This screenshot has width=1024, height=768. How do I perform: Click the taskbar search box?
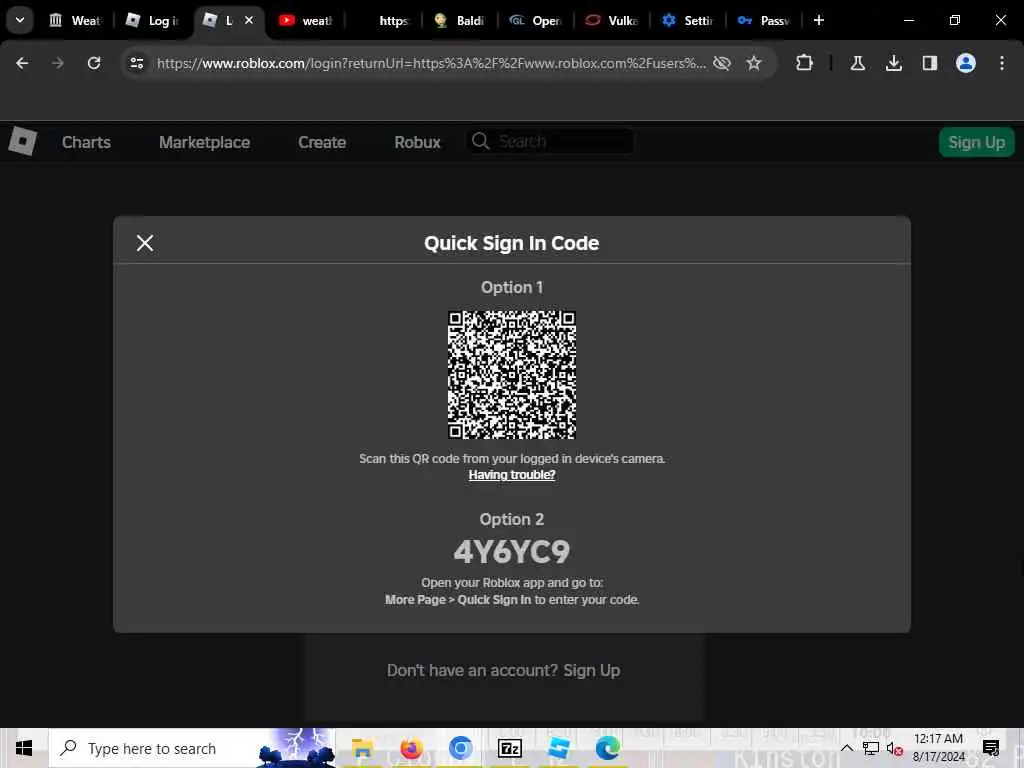(192, 748)
